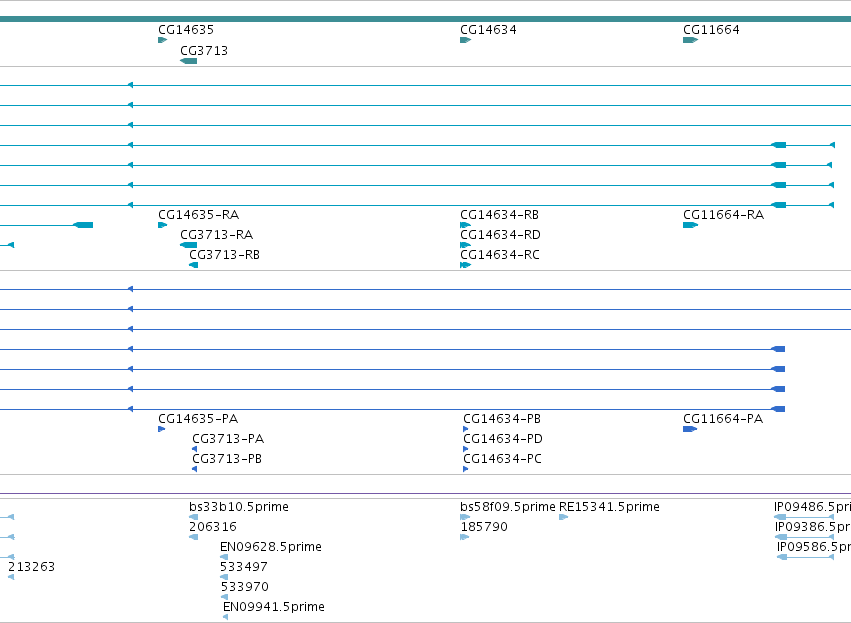Open transcript CG11664-RA label
Screen dimensions: 851x623
(723, 215)
